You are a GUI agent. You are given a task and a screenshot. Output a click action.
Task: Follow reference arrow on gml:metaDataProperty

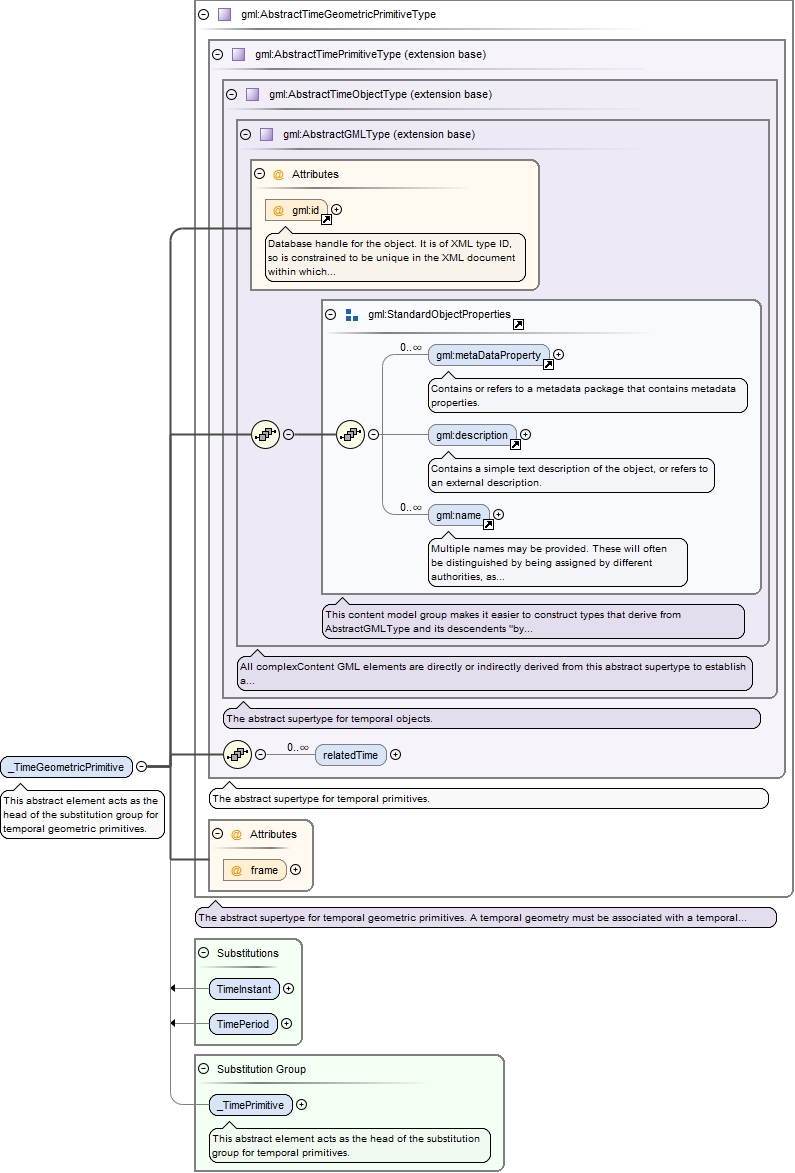[x=548, y=364]
